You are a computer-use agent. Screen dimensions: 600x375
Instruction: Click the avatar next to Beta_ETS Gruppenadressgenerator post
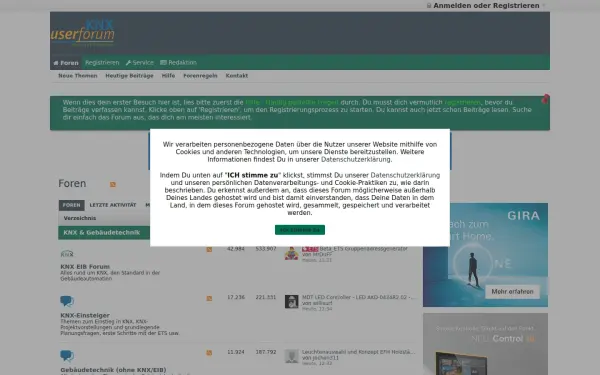(292, 253)
